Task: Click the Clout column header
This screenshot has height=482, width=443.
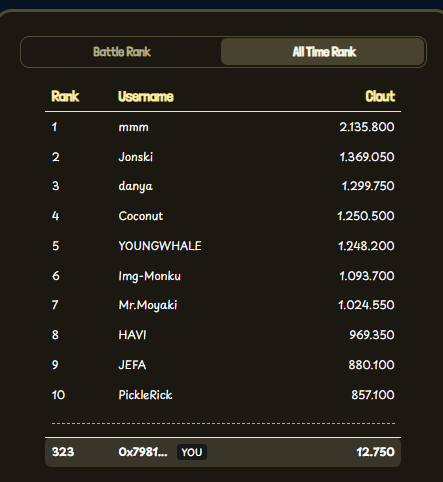Action: coord(380,96)
